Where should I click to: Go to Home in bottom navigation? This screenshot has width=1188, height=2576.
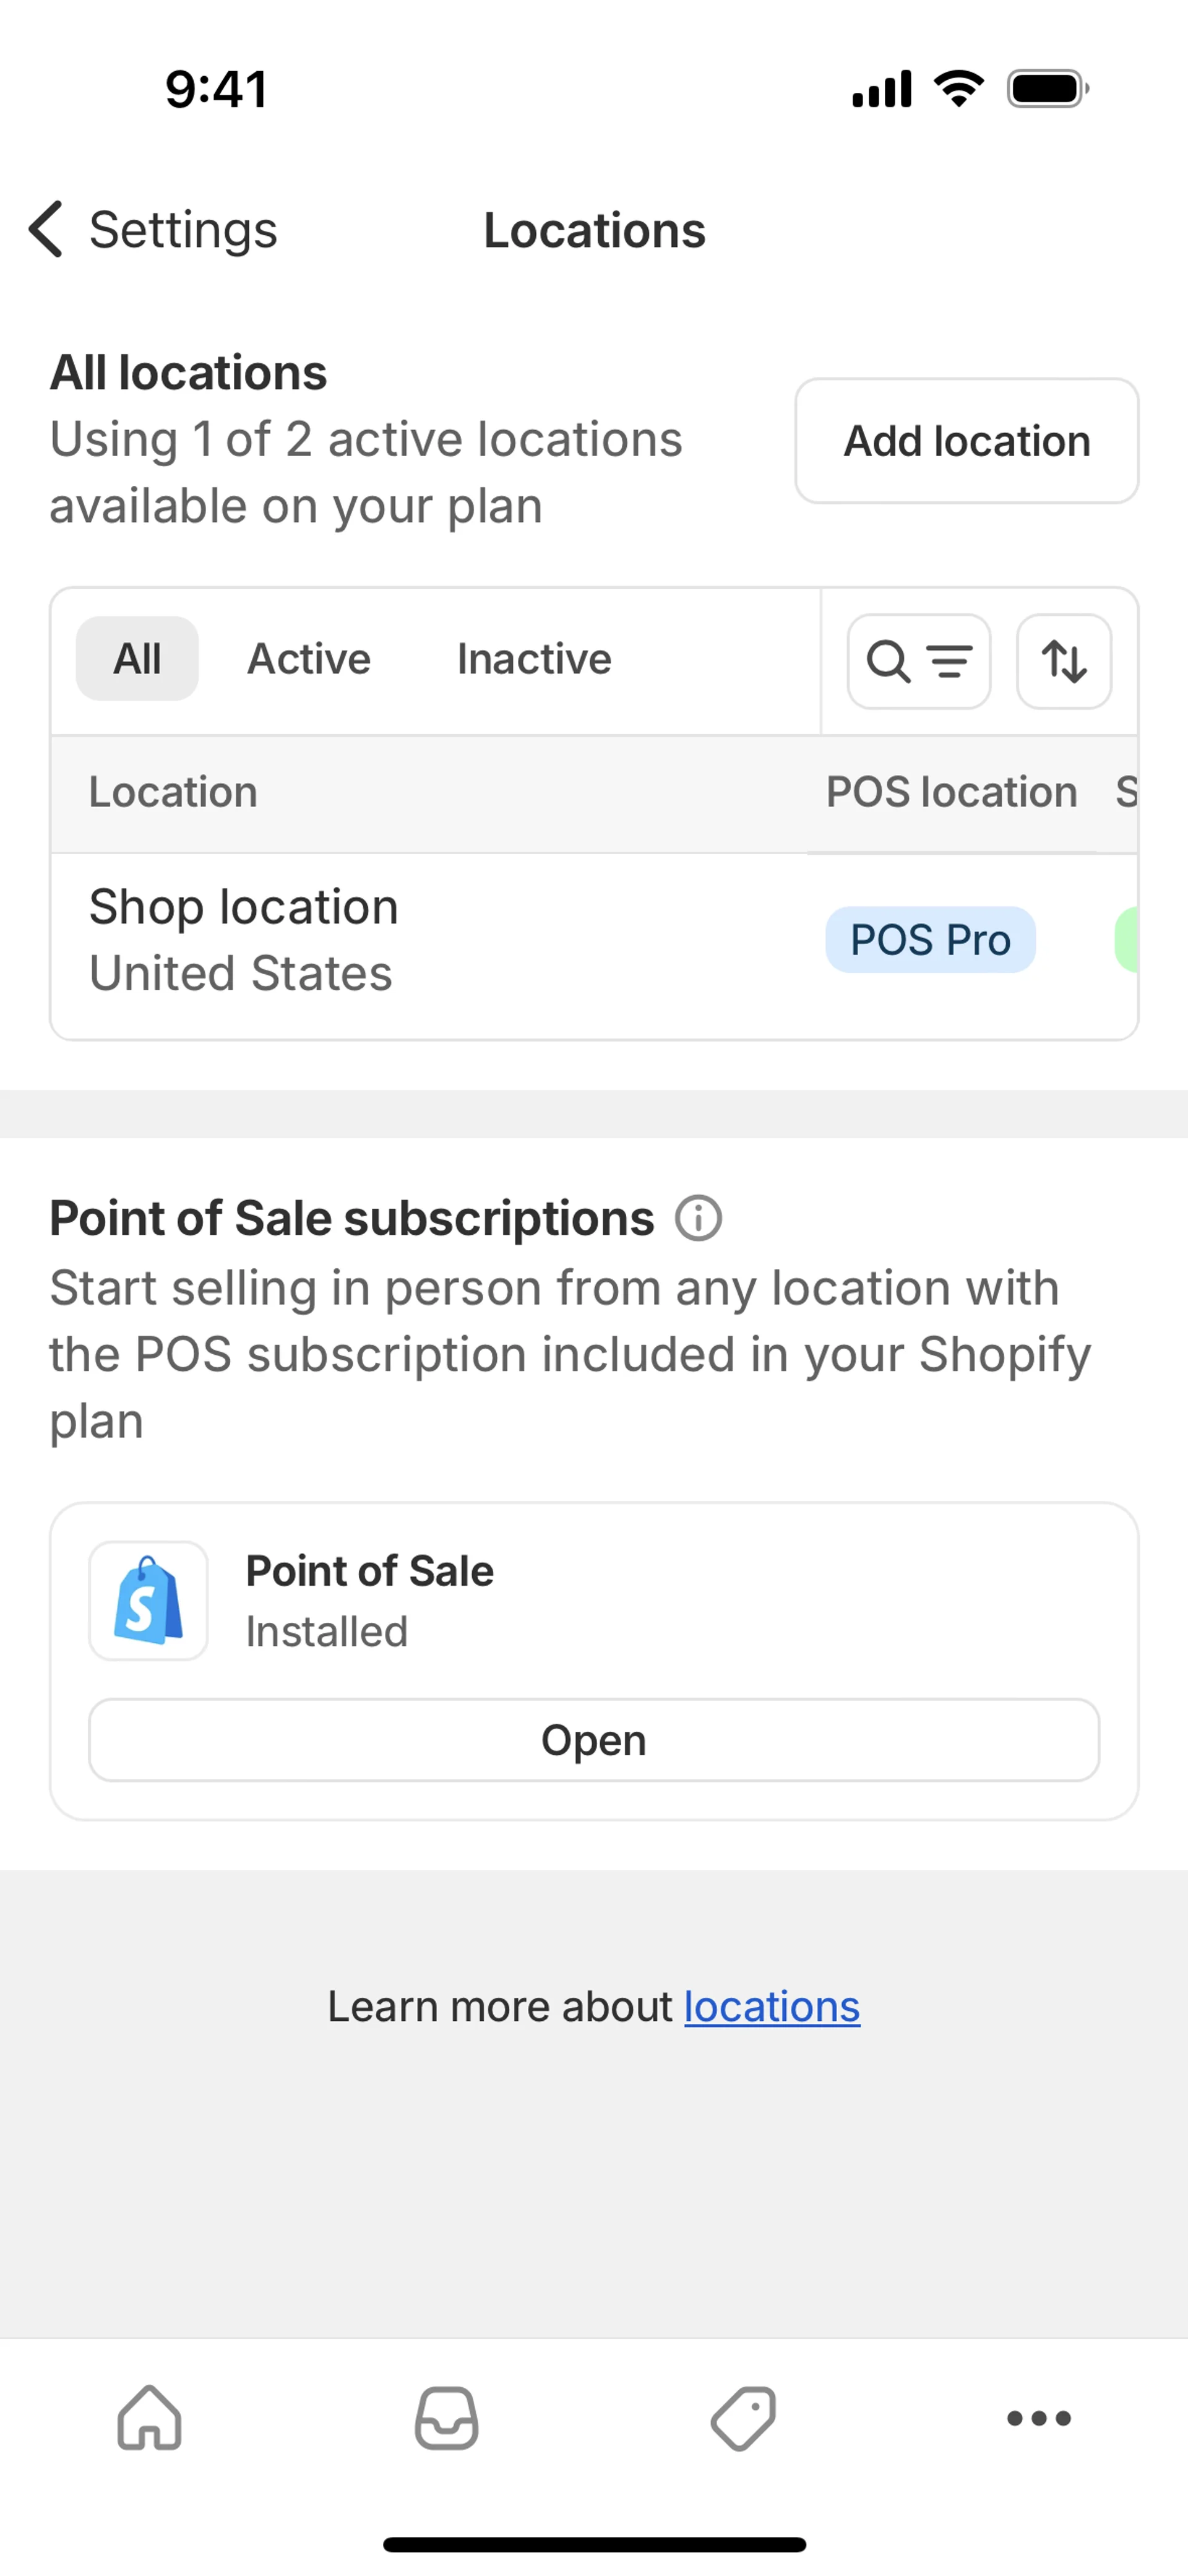coord(149,2418)
